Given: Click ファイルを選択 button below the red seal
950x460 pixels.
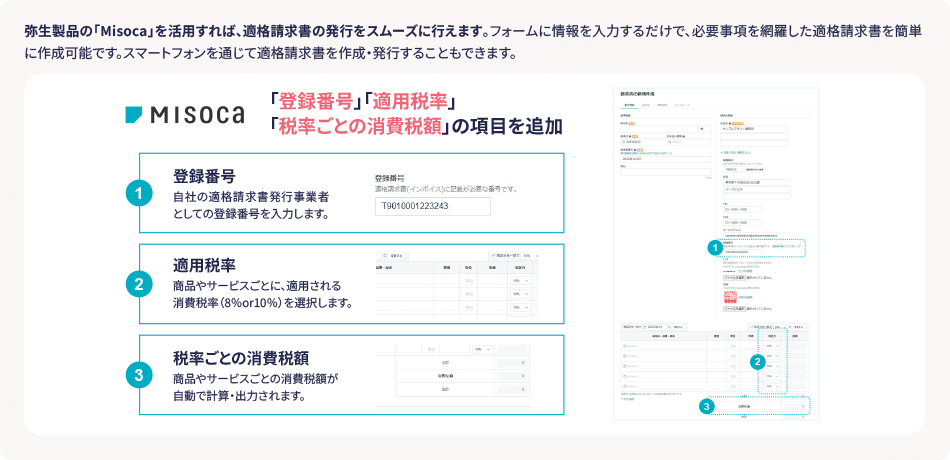Looking at the screenshot, I should click(734, 308).
